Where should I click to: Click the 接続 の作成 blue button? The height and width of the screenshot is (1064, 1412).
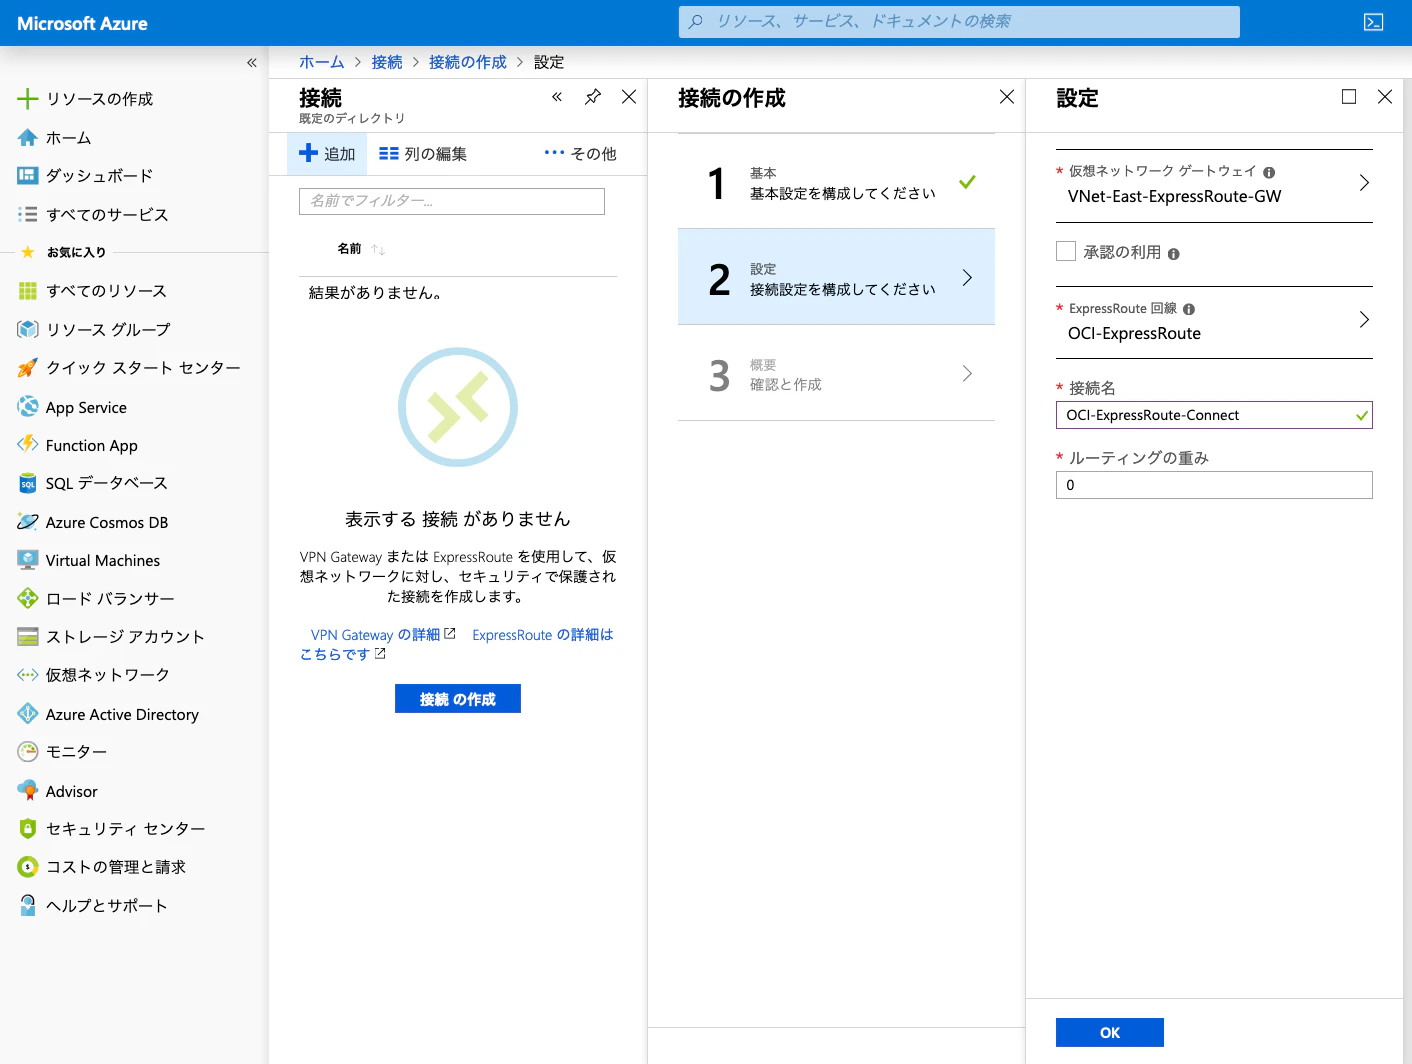point(458,699)
